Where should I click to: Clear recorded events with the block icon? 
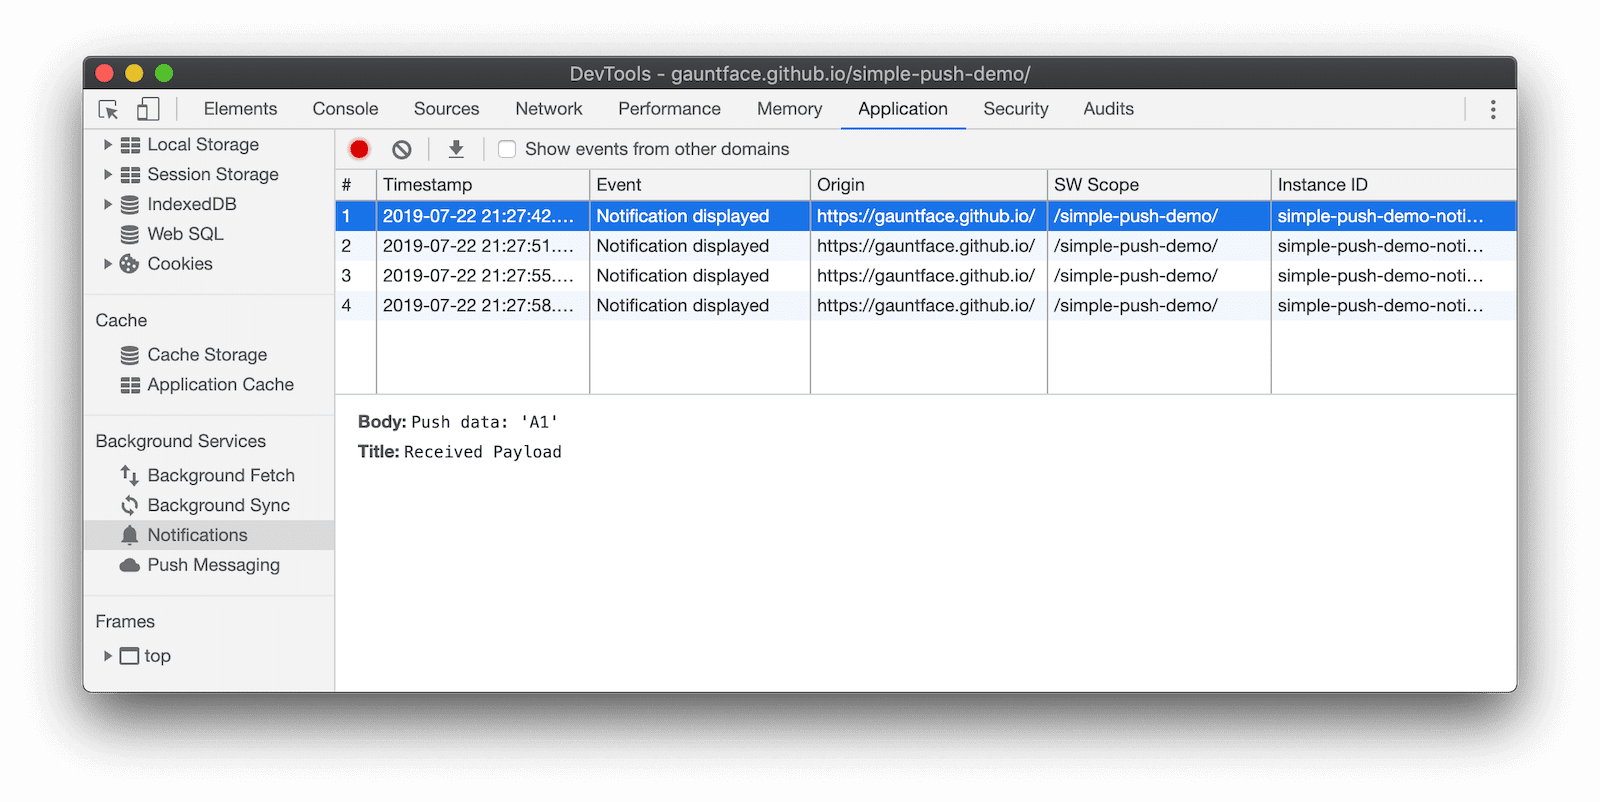click(402, 149)
